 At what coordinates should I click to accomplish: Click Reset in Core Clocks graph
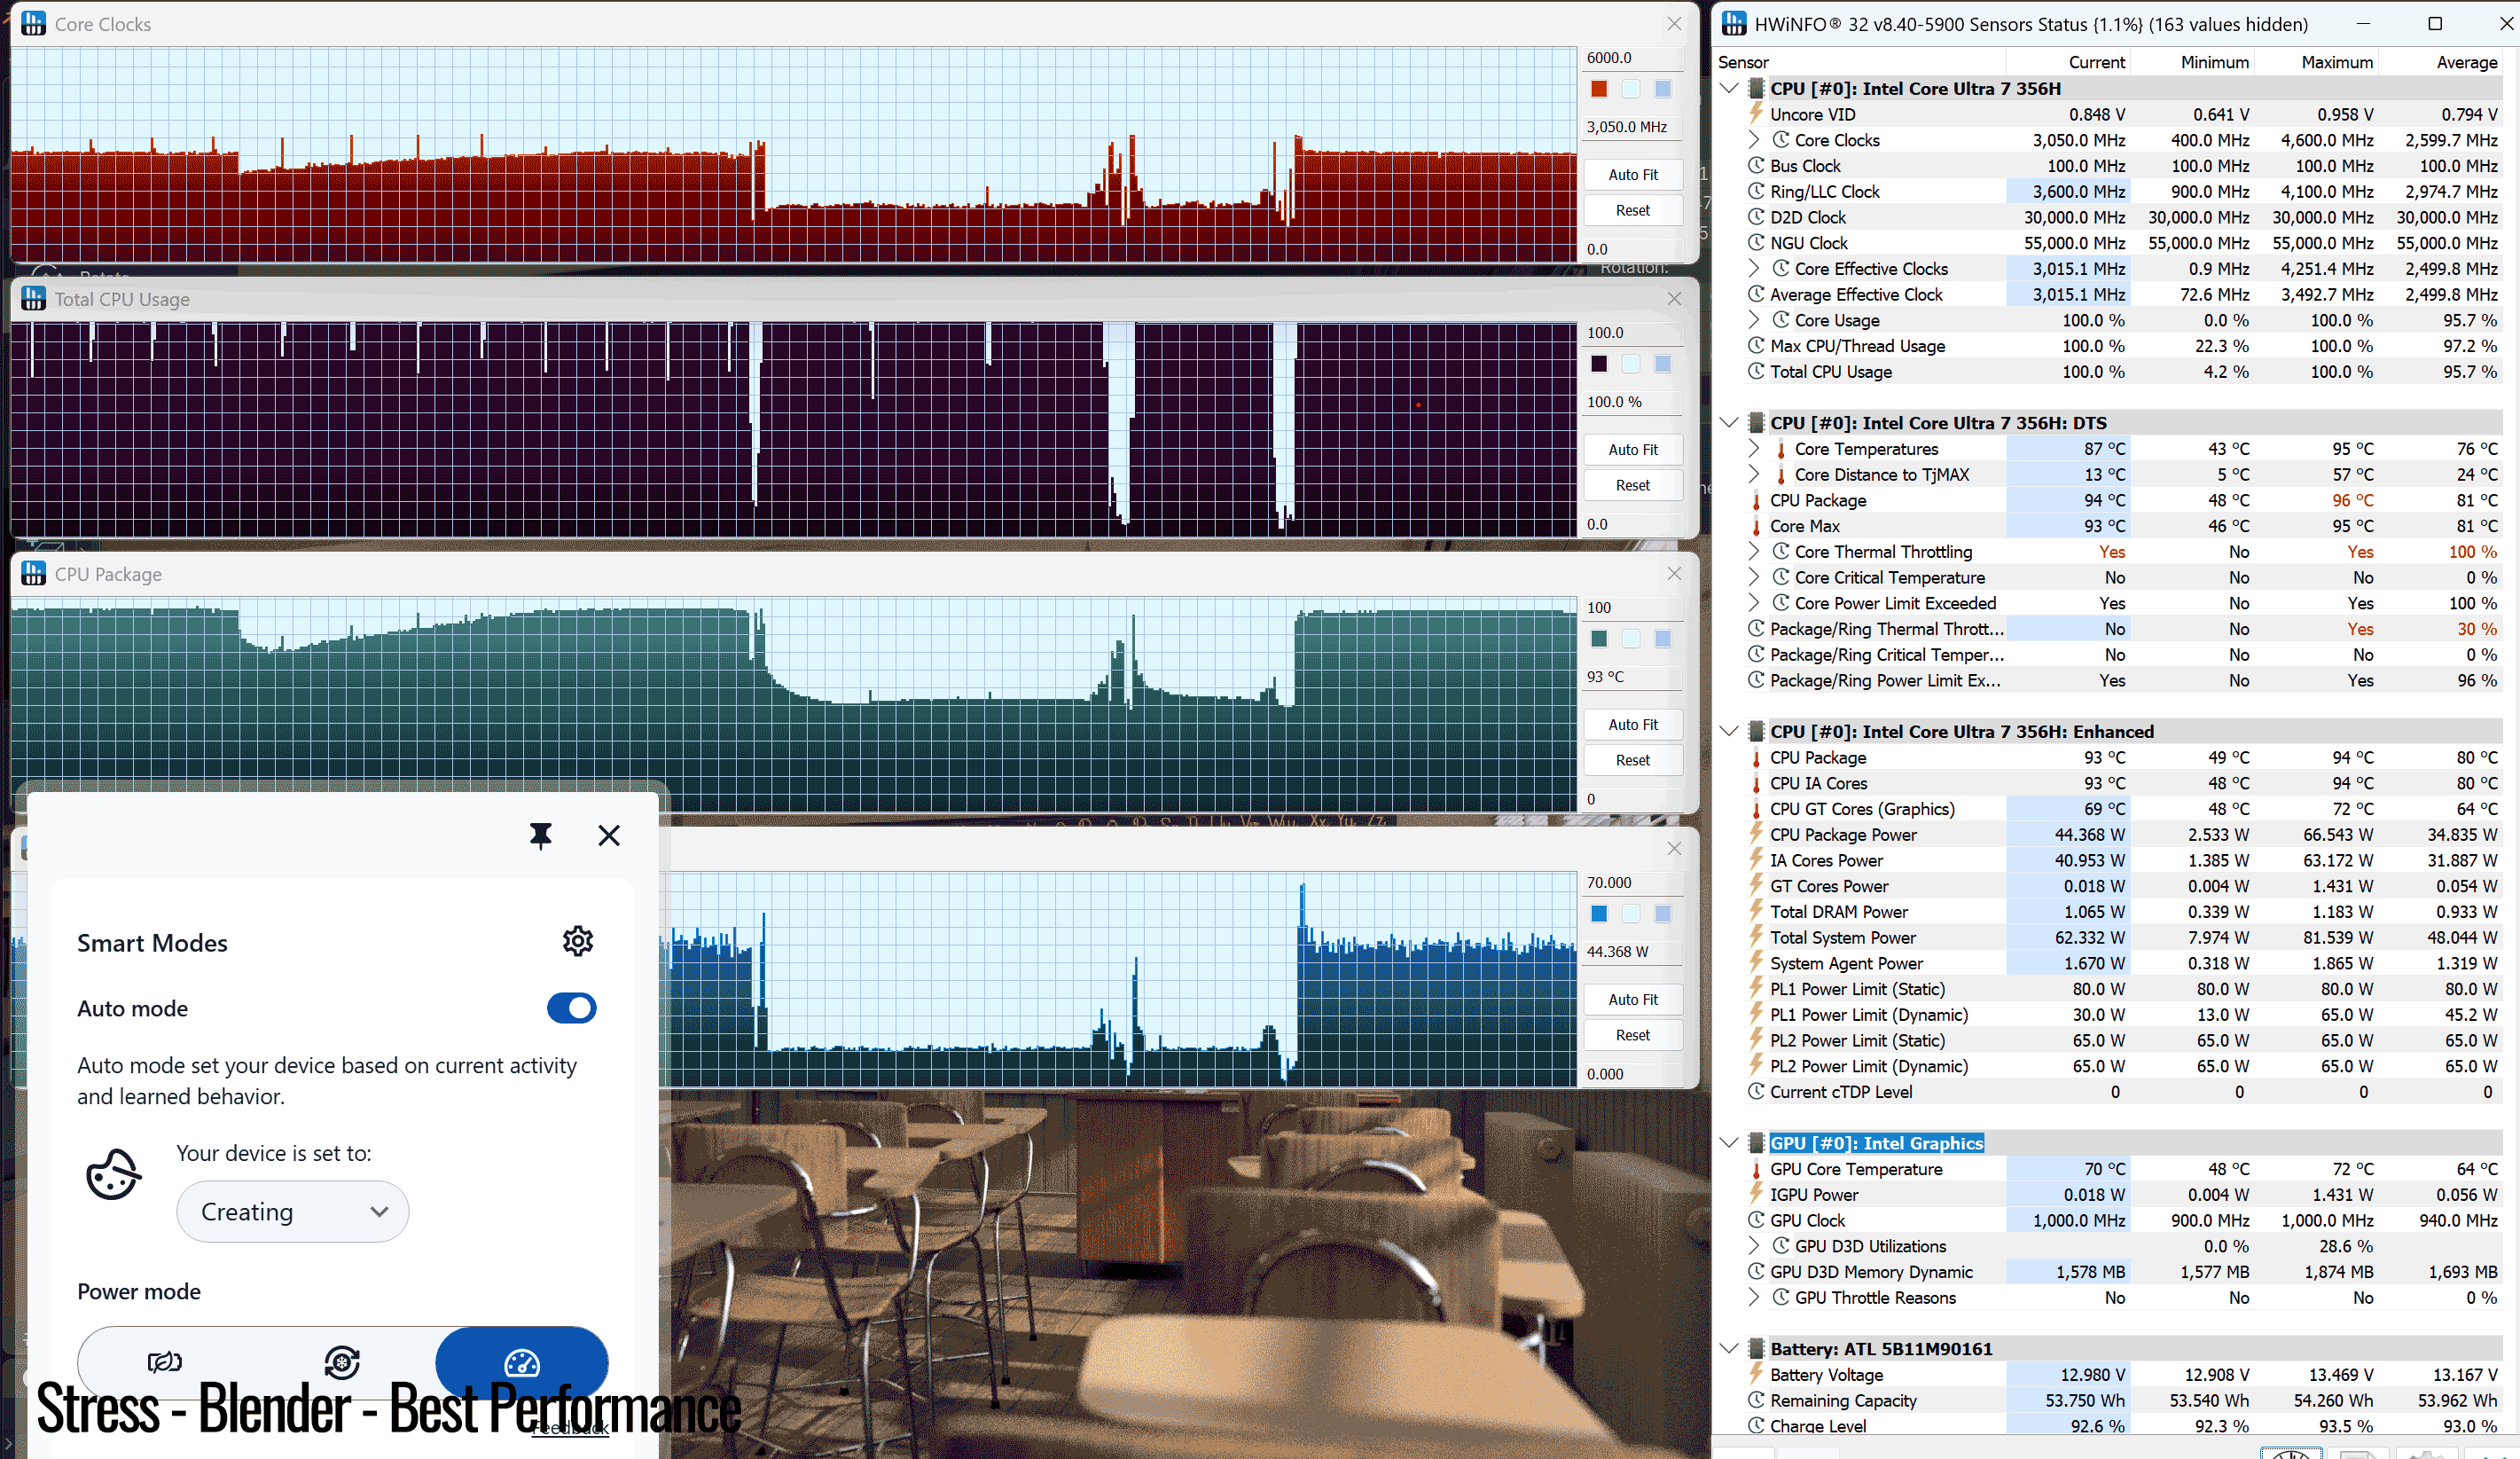point(1633,210)
